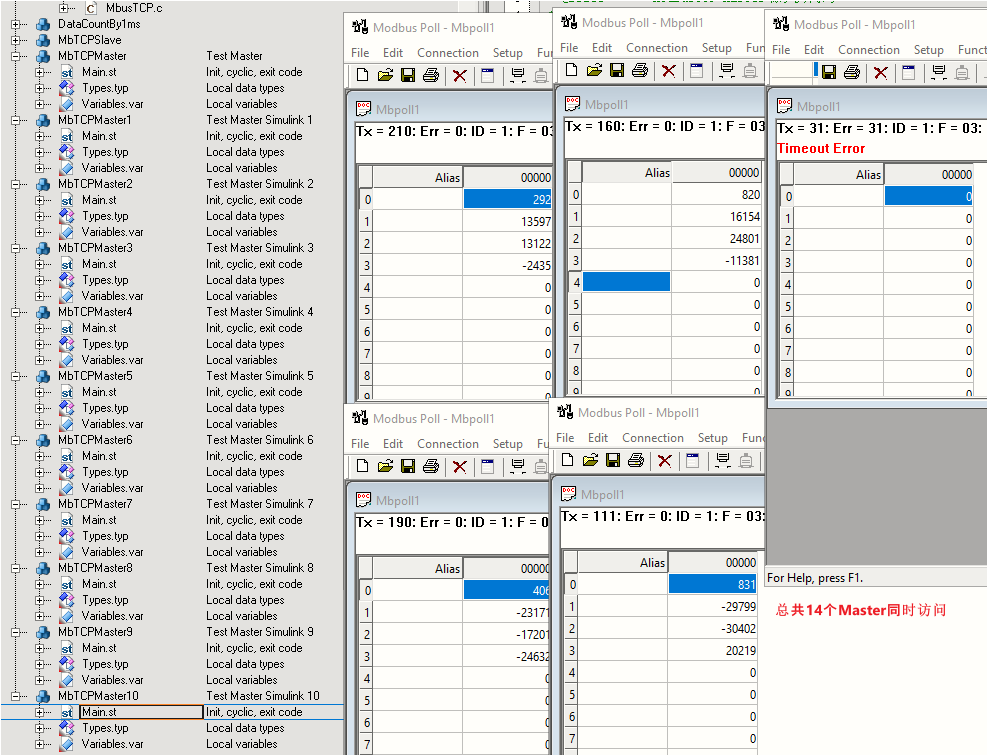Collapse the MbTCPMaster1 tree node
The image size is (987, 755).
(x=16, y=120)
